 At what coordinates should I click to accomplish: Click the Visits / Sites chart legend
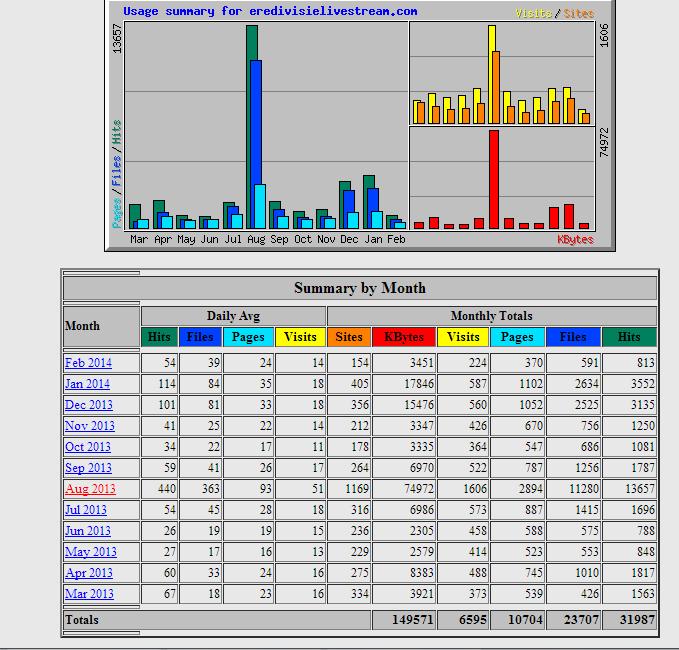[x=554, y=14]
